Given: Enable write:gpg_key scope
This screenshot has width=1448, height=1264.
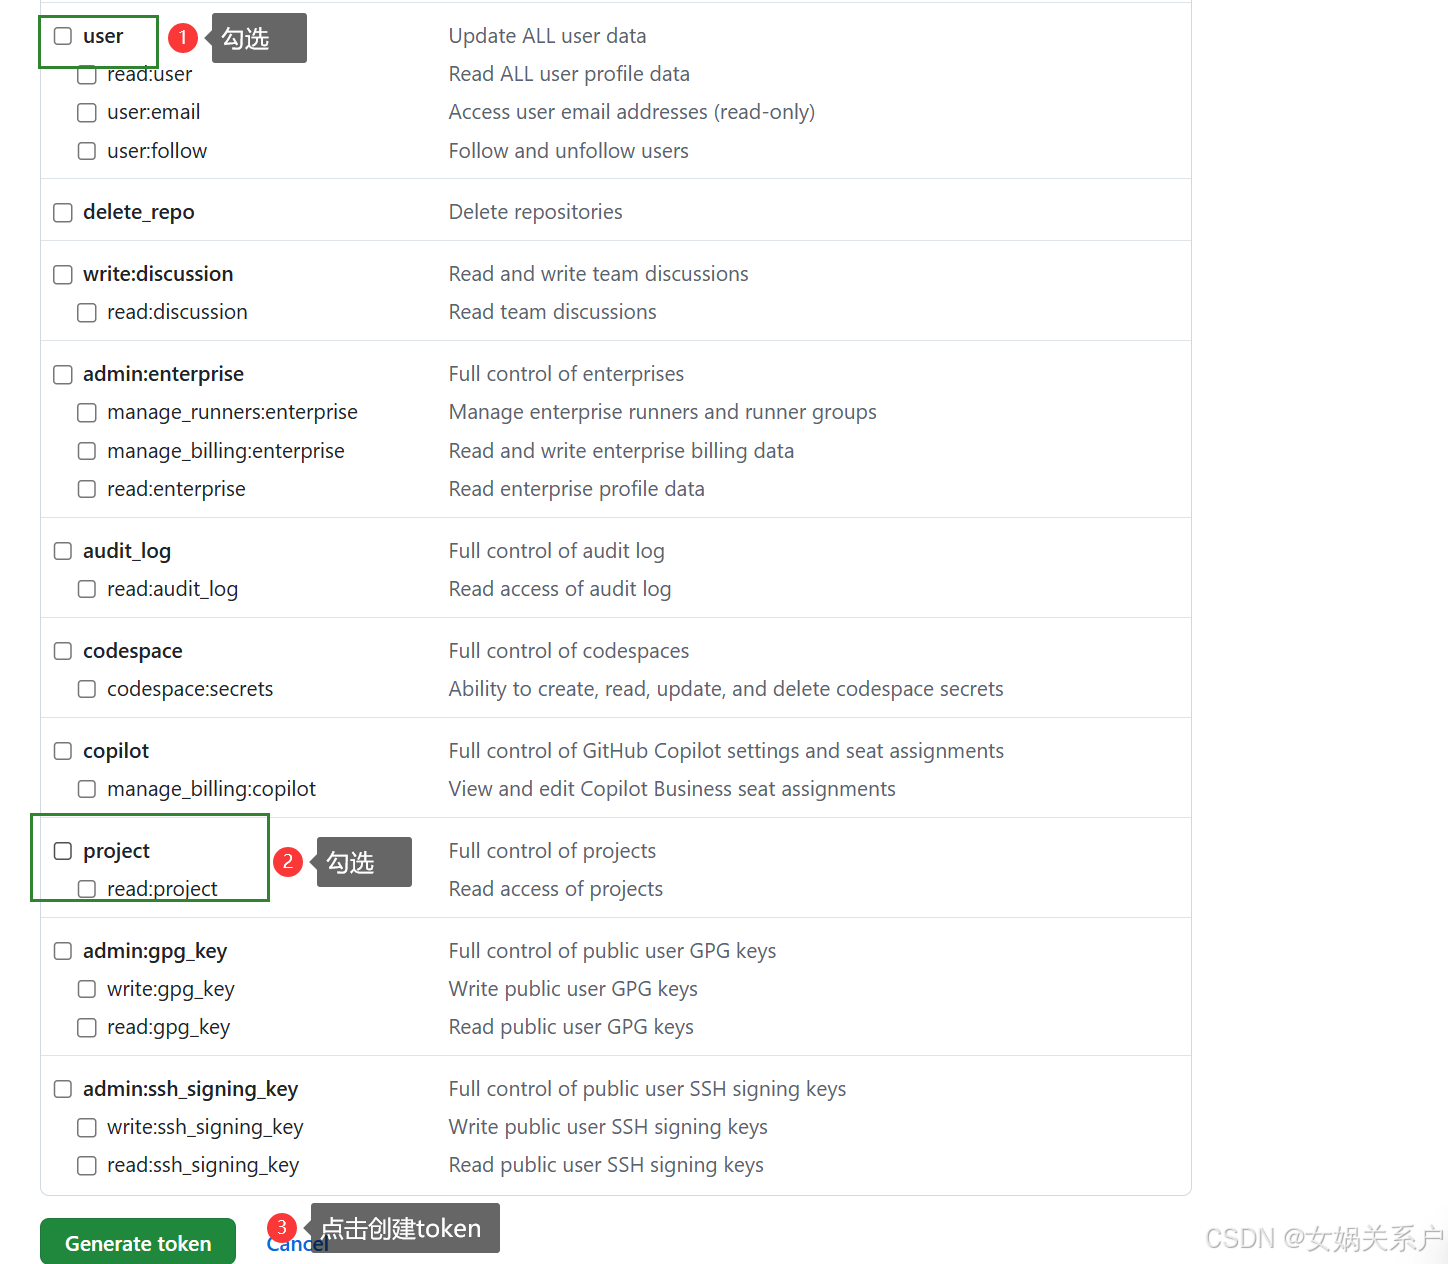Looking at the screenshot, I should (87, 988).
